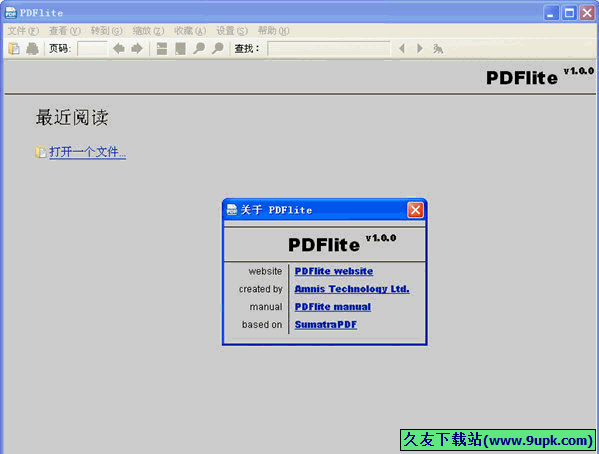This screenshot has width=599, height=454.
Task: Click the 页码 page number field
Action: pyautogui.click(x=92, y=49)
